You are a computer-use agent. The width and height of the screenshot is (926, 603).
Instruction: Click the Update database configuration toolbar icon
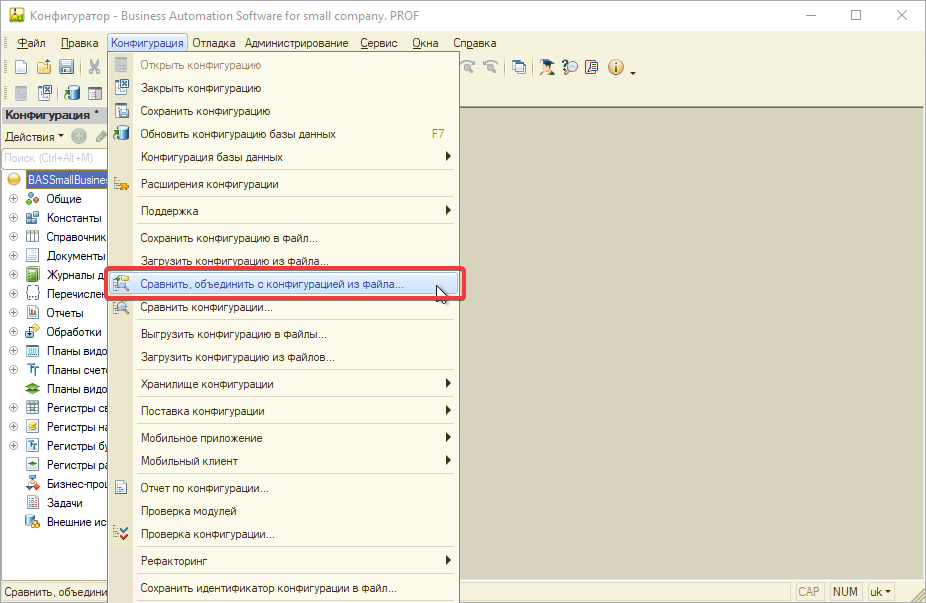click(72, 93)
